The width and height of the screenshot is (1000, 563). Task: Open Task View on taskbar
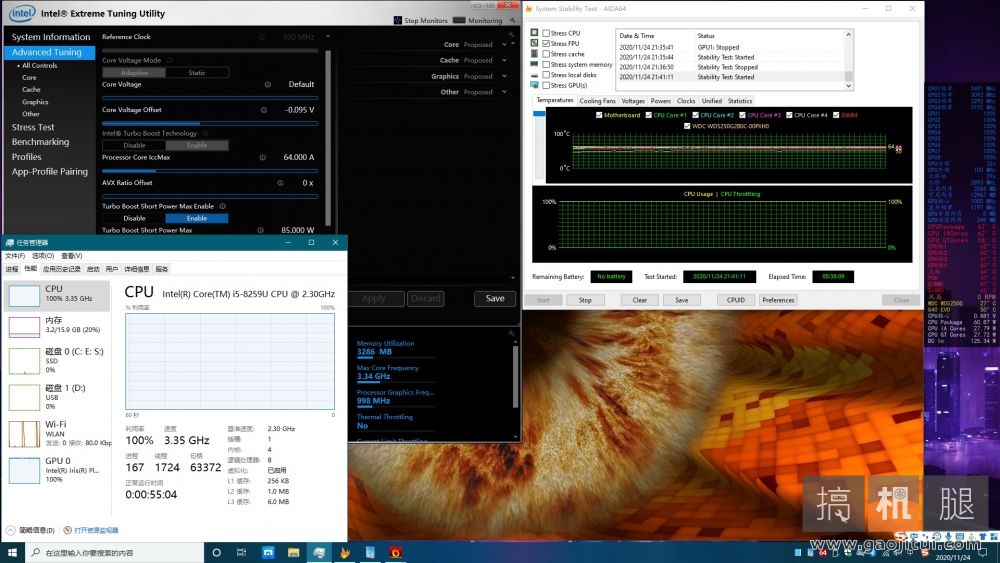[x=242, y=553]
